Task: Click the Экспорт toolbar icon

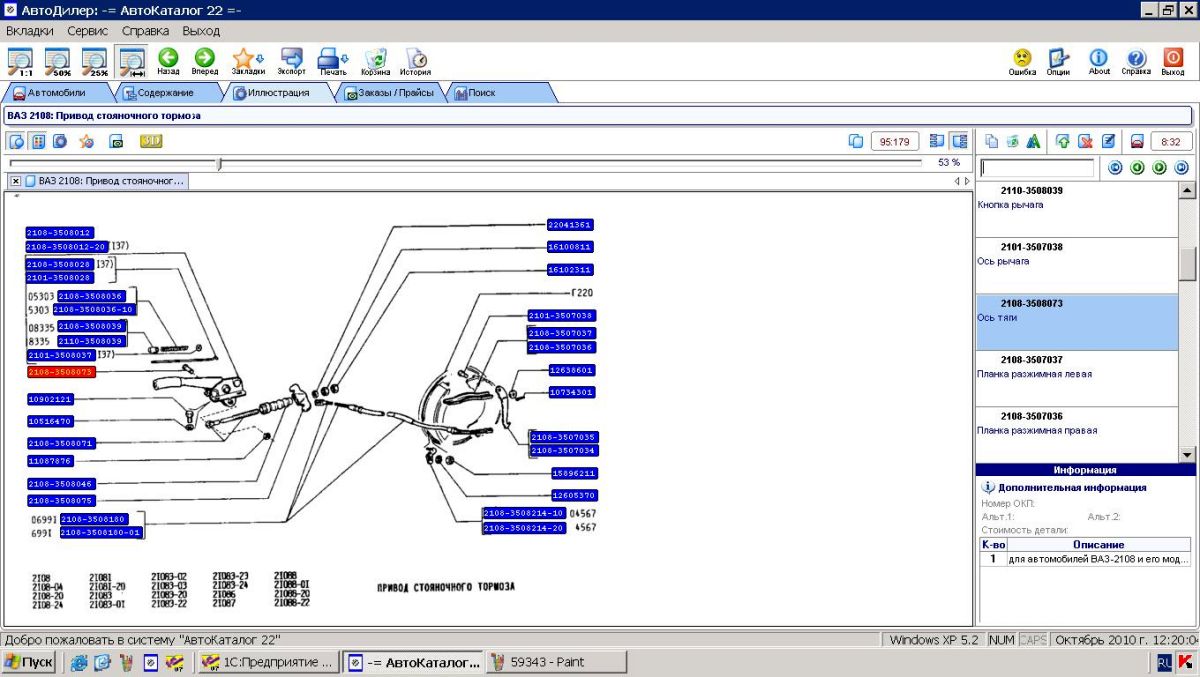Action: [292, 59]
